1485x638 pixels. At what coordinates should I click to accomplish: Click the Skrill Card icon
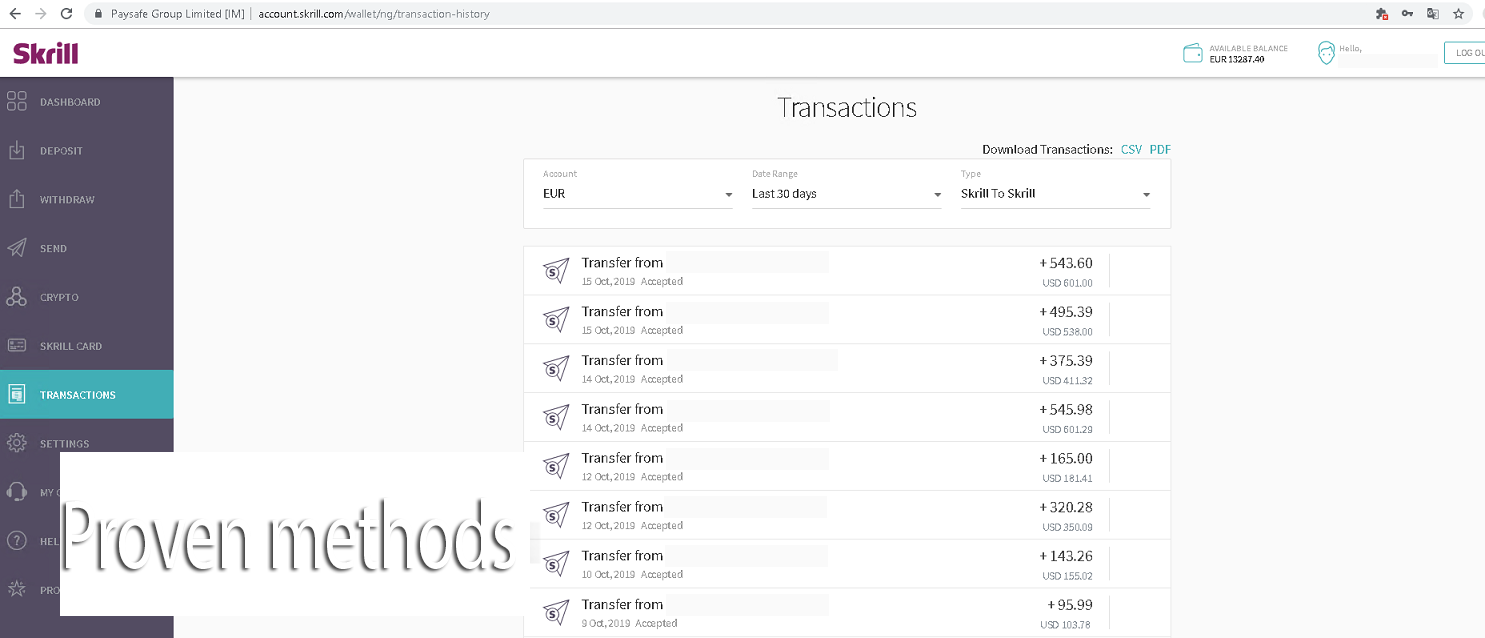[x=17, y=346]
